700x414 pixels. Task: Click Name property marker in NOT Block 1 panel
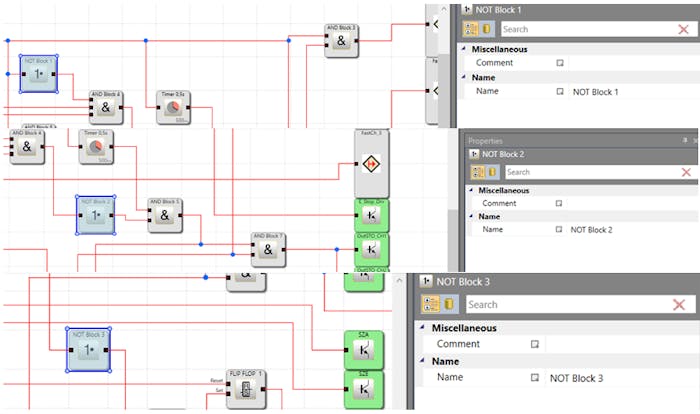point(560,91)
